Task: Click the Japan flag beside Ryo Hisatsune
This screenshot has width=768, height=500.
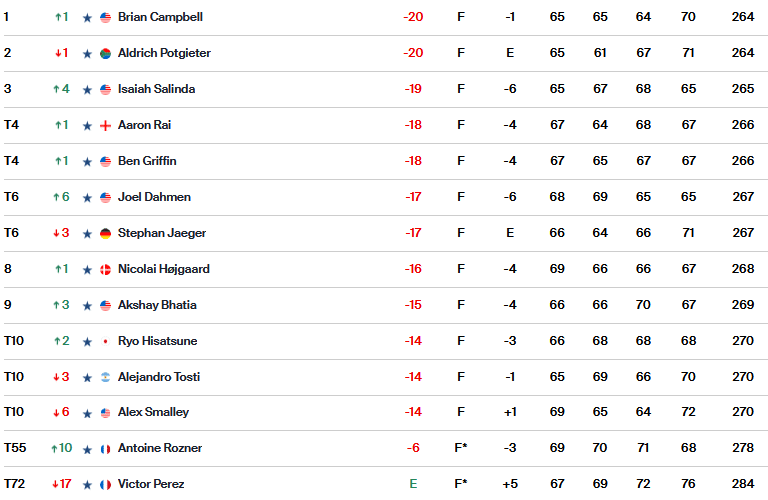Action: click(x=105, y=341)
